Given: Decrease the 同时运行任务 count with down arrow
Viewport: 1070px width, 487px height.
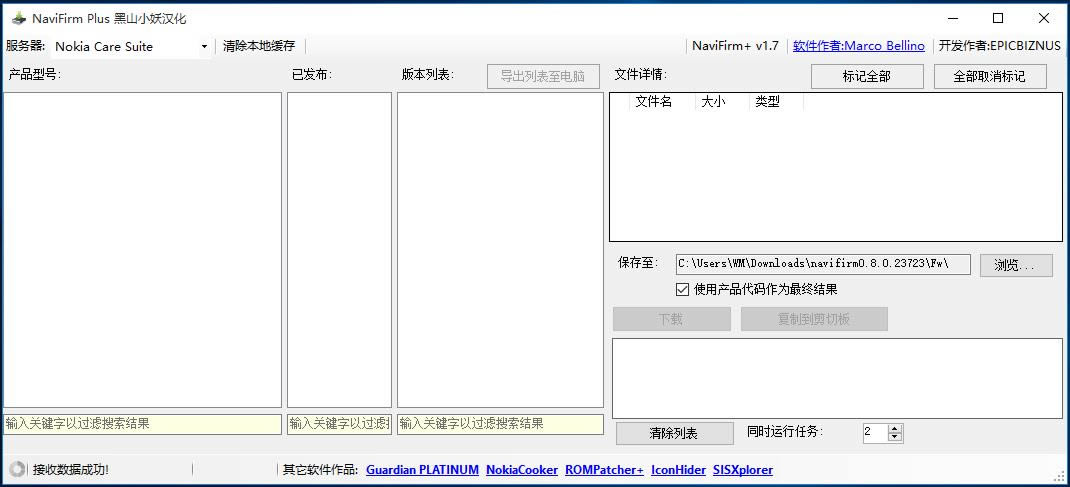Looking at the screenshot, I should (x=895, y=437).
